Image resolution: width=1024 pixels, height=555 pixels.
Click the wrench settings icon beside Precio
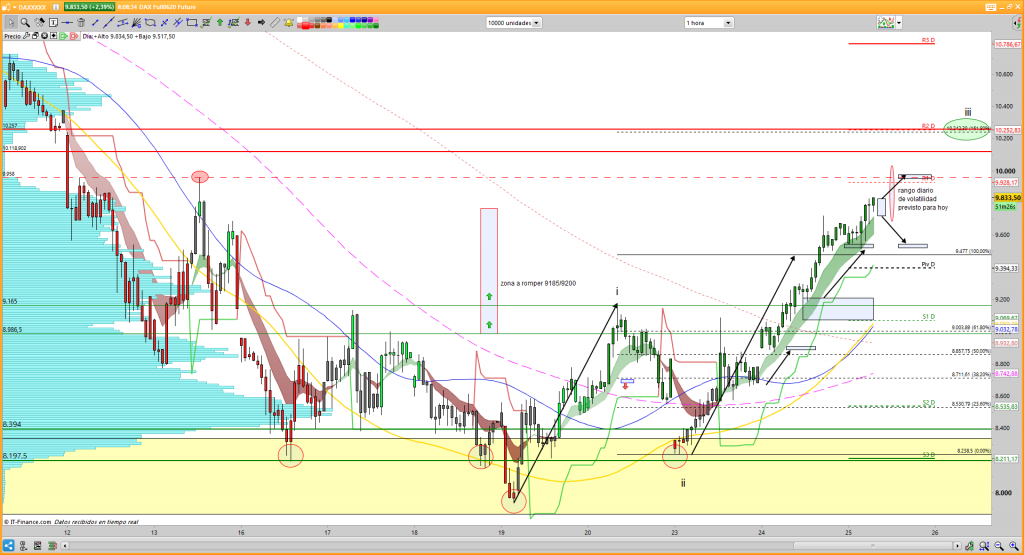click(x=28, y=36)
